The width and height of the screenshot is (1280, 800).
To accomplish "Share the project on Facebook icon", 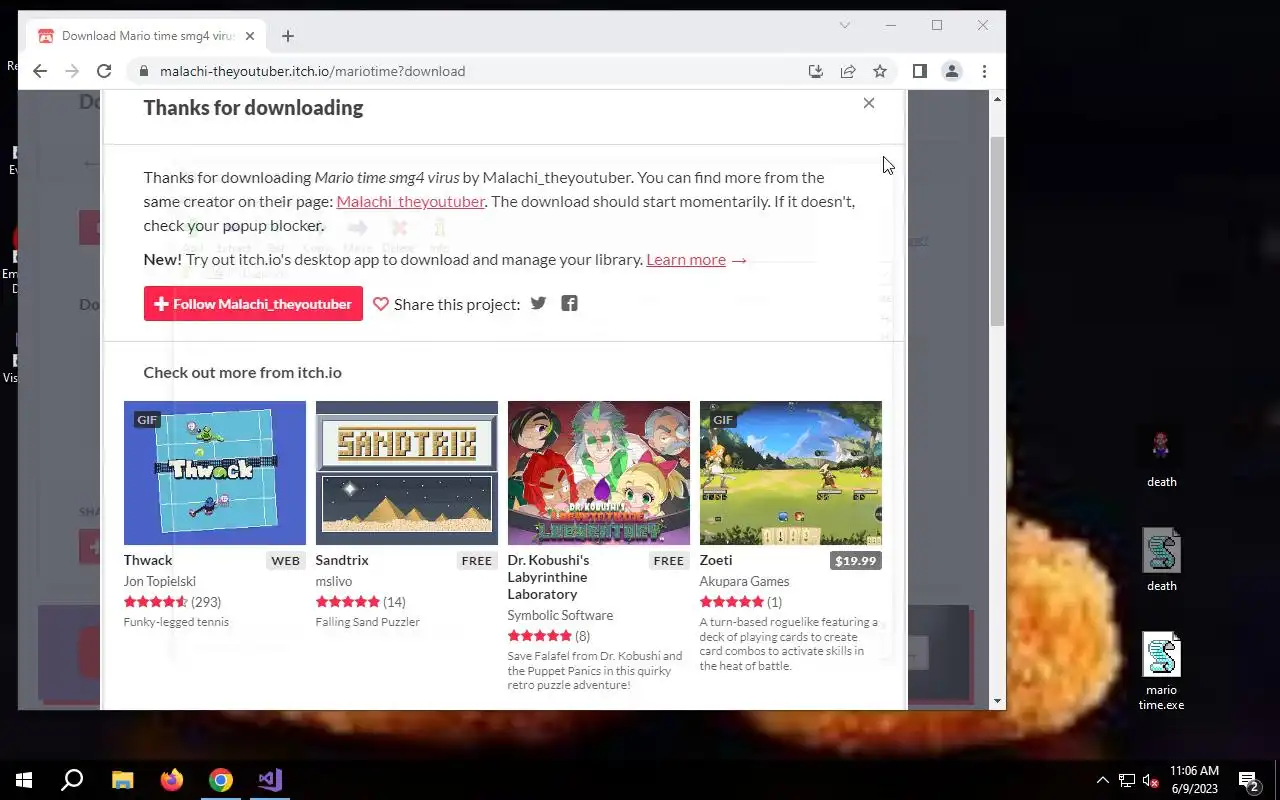I will tap(569, 303).
